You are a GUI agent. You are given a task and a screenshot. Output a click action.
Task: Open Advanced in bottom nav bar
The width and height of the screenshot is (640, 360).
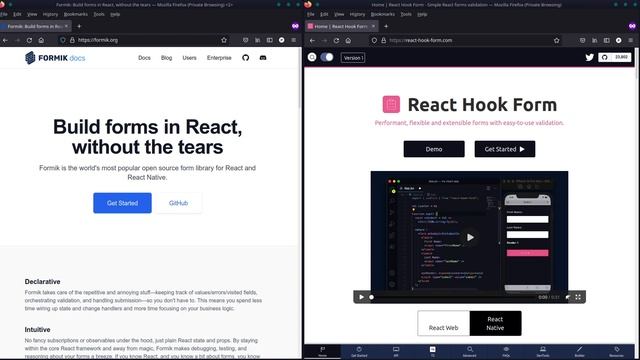(x=469, y=352)
